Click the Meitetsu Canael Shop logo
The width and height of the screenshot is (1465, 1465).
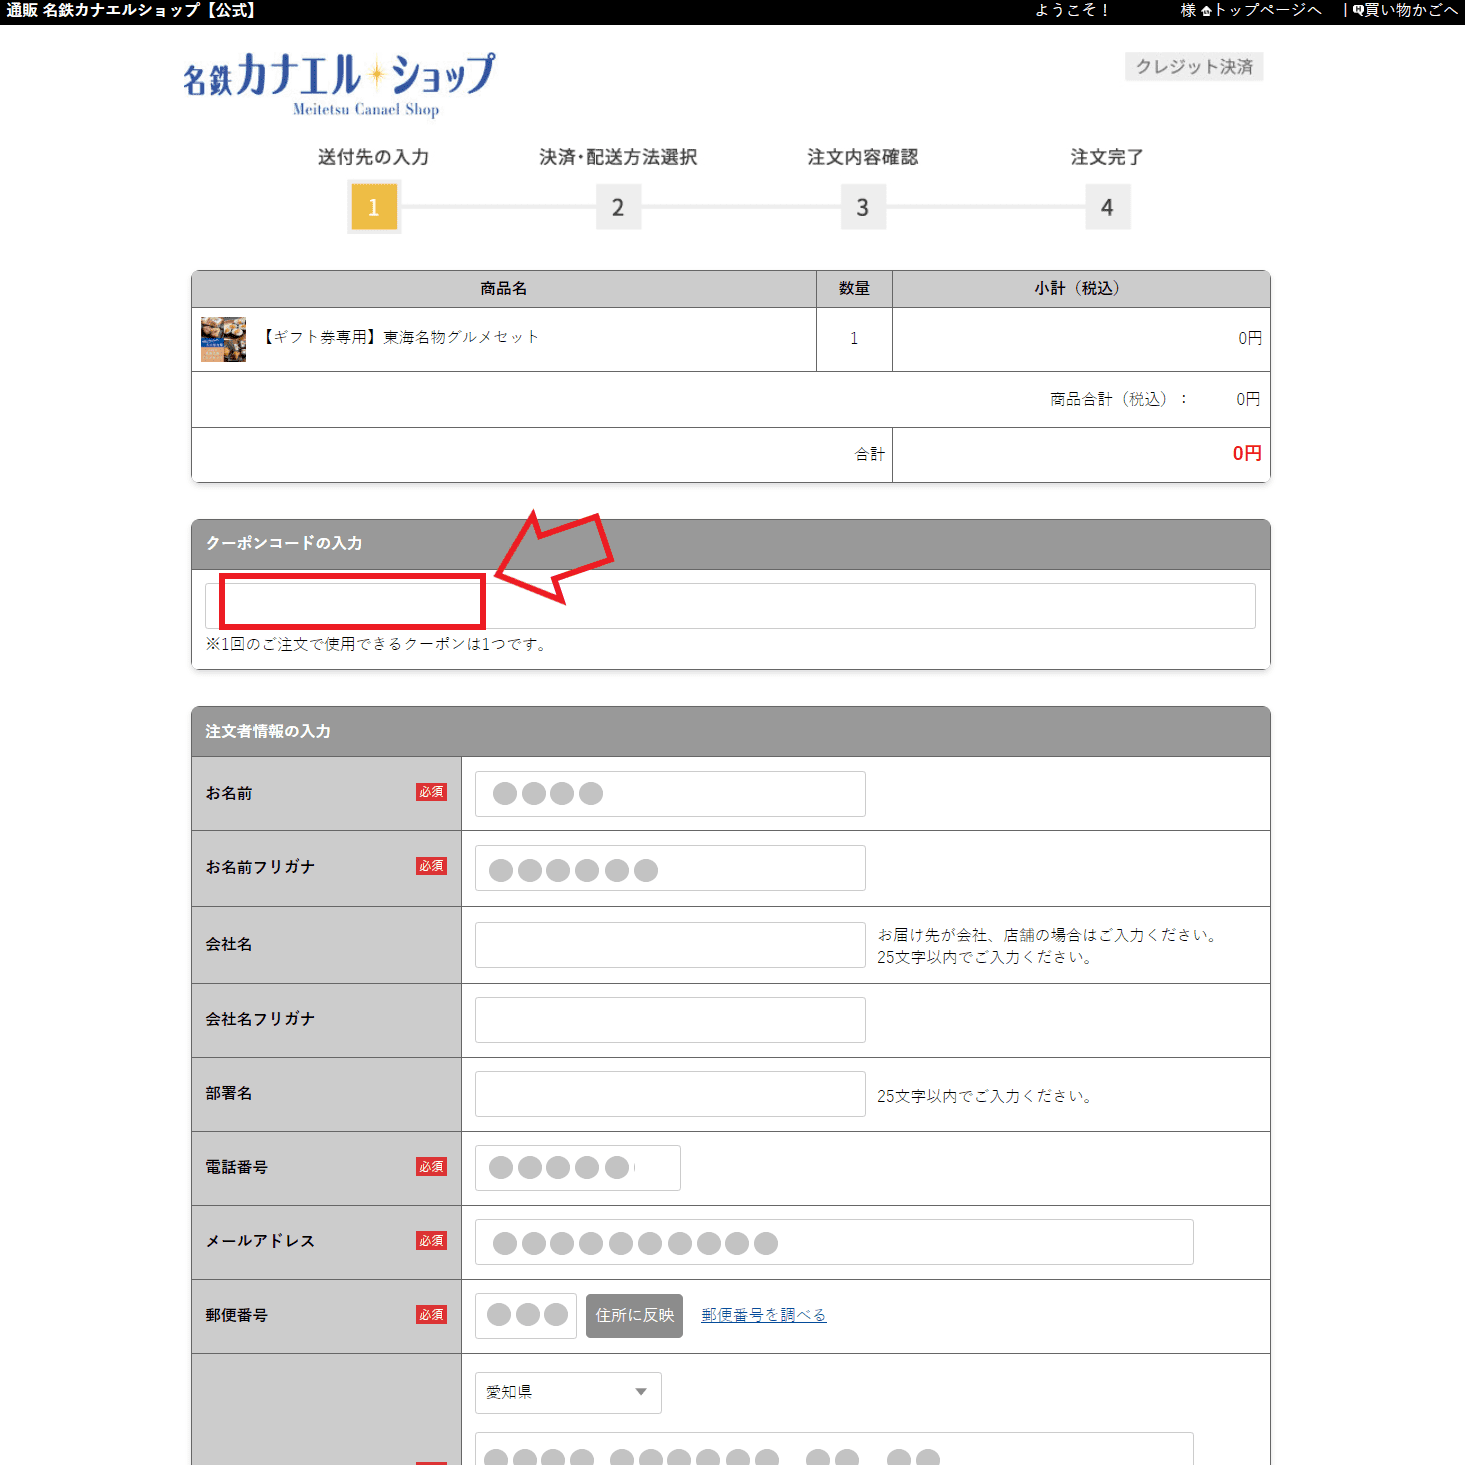click(339, 84)
